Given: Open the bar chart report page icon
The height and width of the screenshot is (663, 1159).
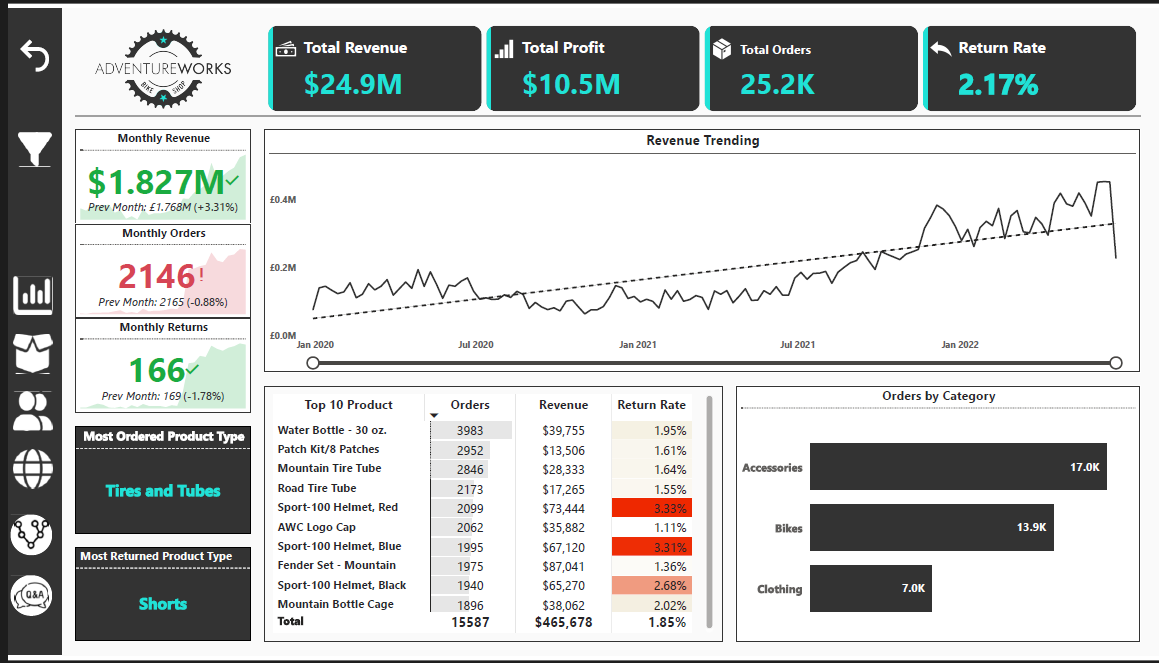Looking at the screenshot, I should pos(33,295).
